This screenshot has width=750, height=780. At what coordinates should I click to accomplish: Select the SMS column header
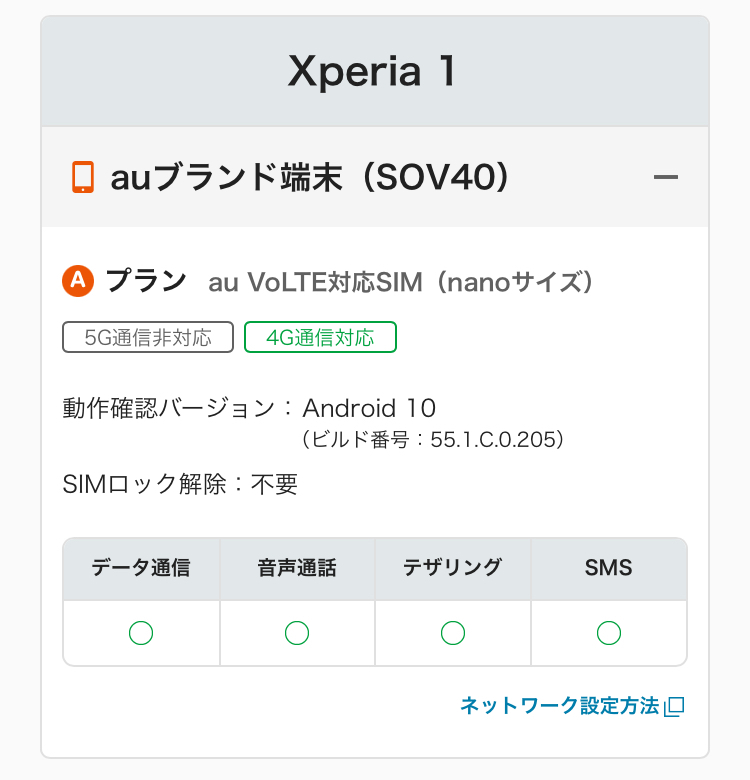pyautogui.click(x=609, y=568)
